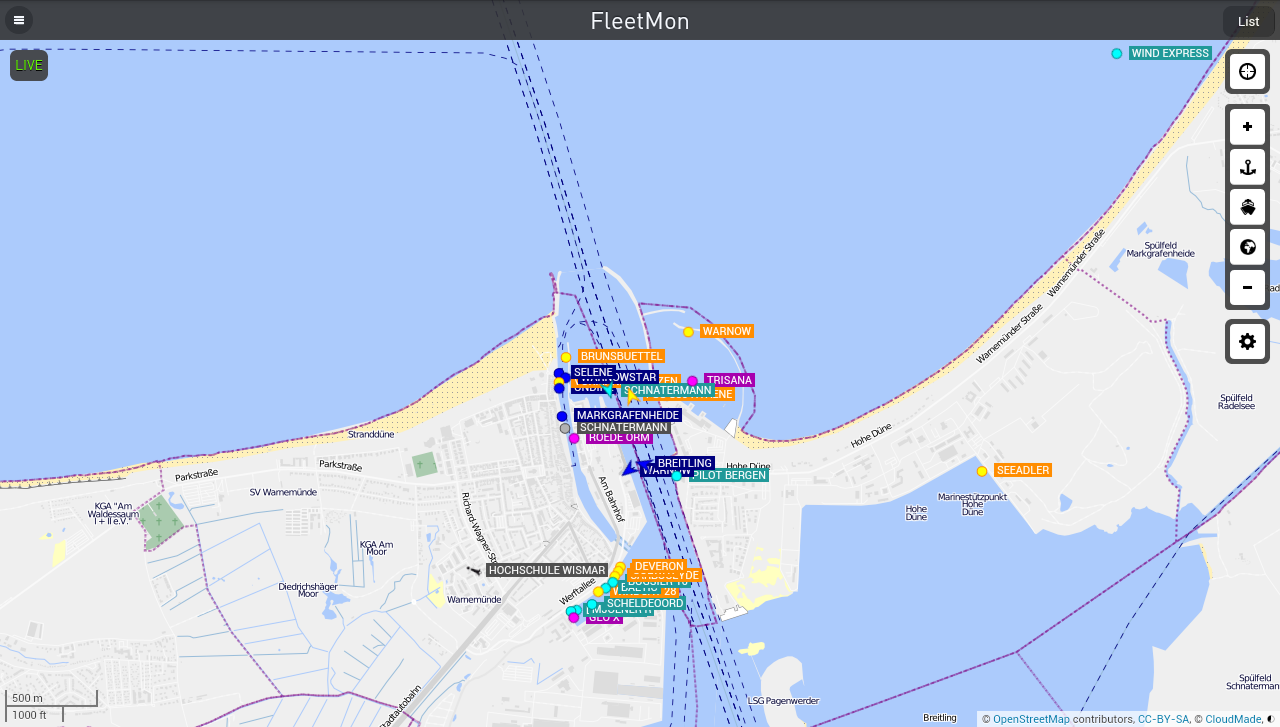Click the HOCHSCHULE WISMAR label
Viewport: 1280px width, 727px height.
547,570
